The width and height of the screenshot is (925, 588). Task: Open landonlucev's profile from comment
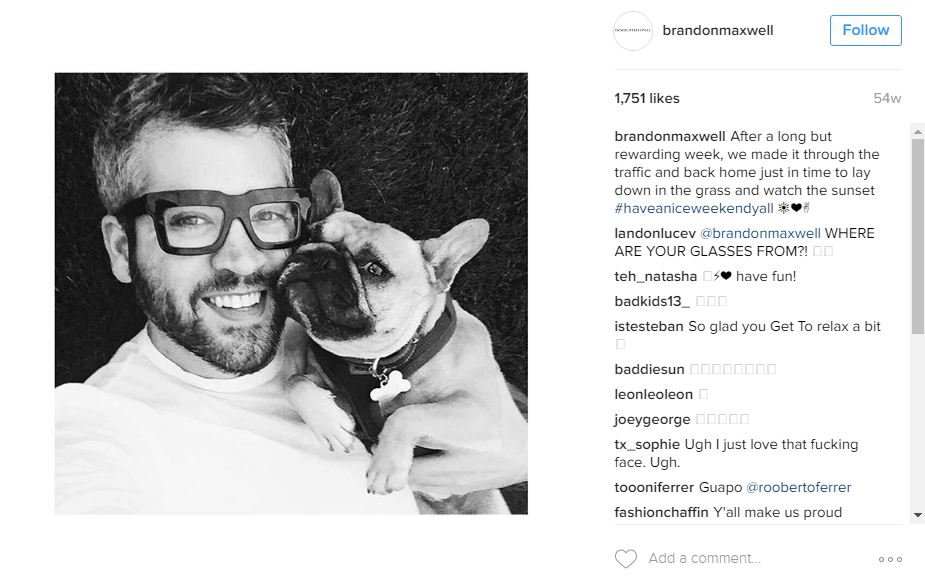655,233
